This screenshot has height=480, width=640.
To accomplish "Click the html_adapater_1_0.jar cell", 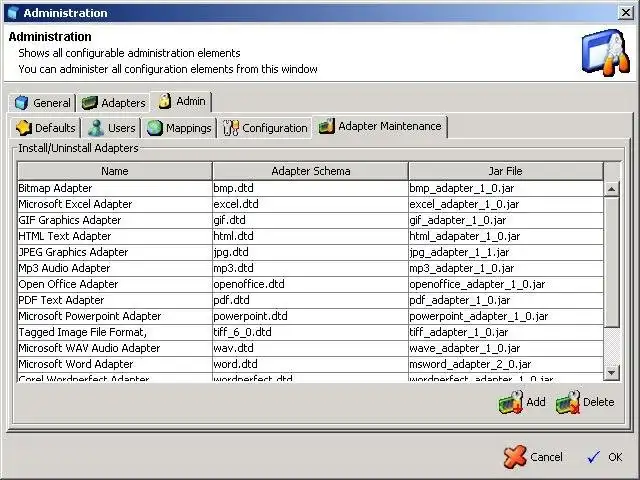I will [x=506, y=236].
